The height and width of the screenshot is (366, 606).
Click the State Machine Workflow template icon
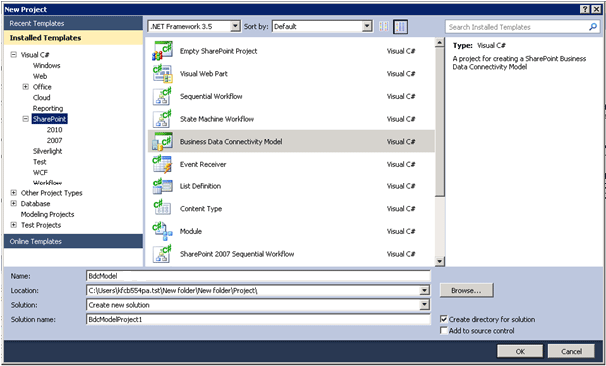click(x=162, y=119)
